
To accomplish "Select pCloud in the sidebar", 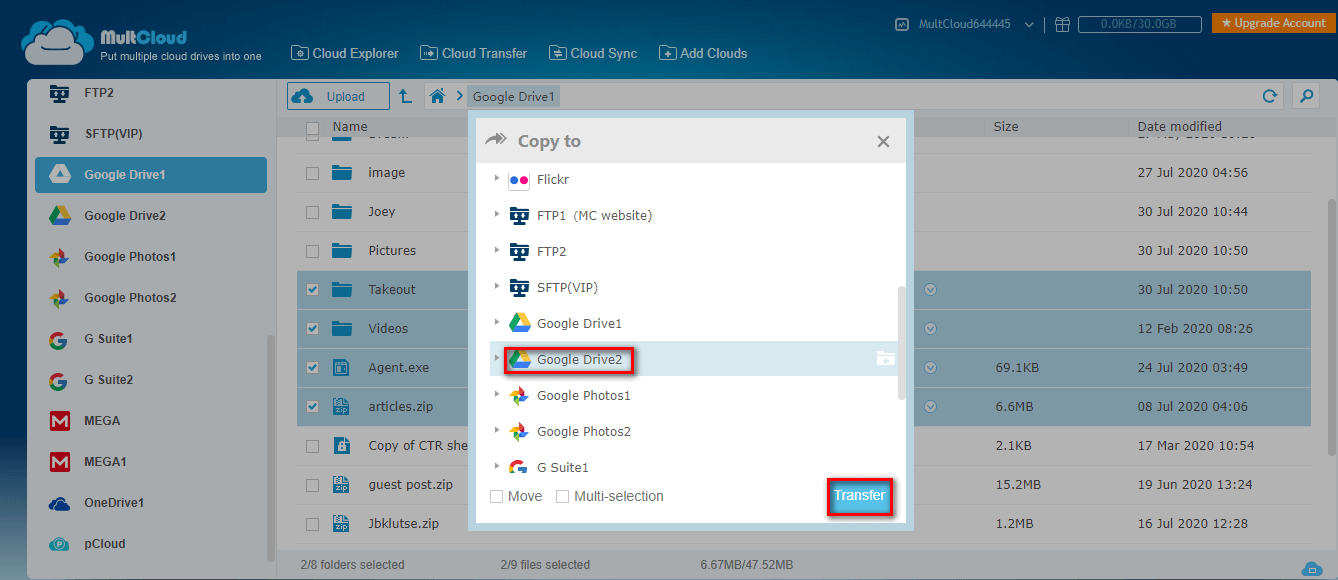I will pyautogui.click(x=151, y=543).
